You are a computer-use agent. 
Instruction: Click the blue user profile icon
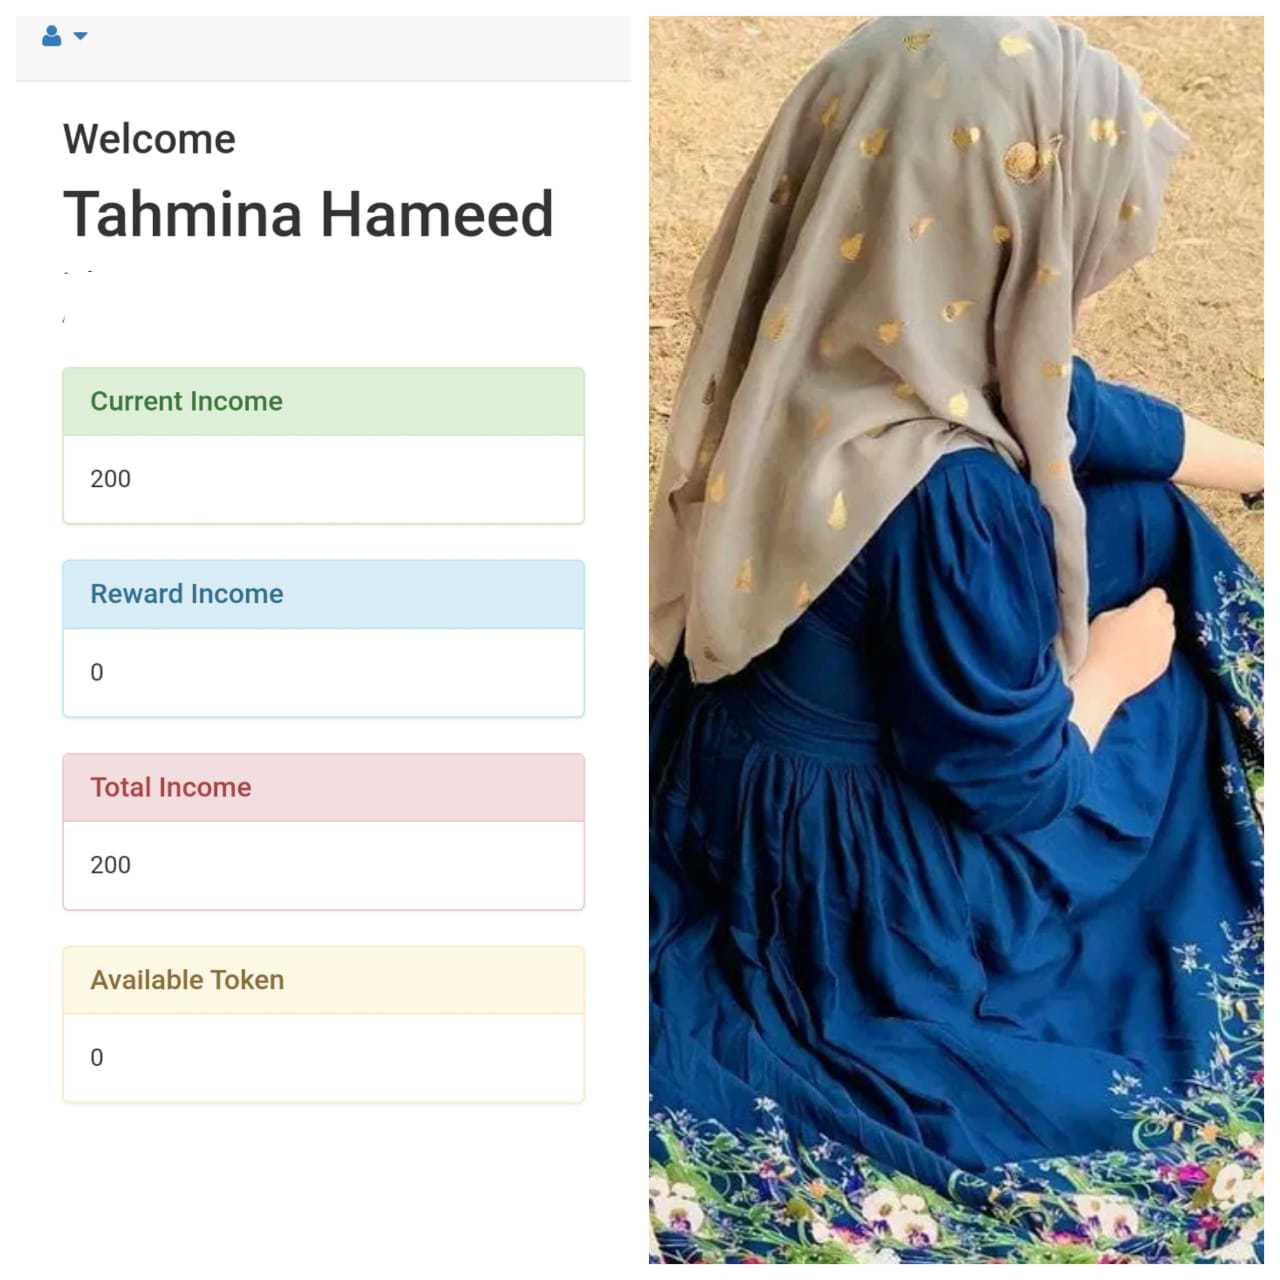52,36
